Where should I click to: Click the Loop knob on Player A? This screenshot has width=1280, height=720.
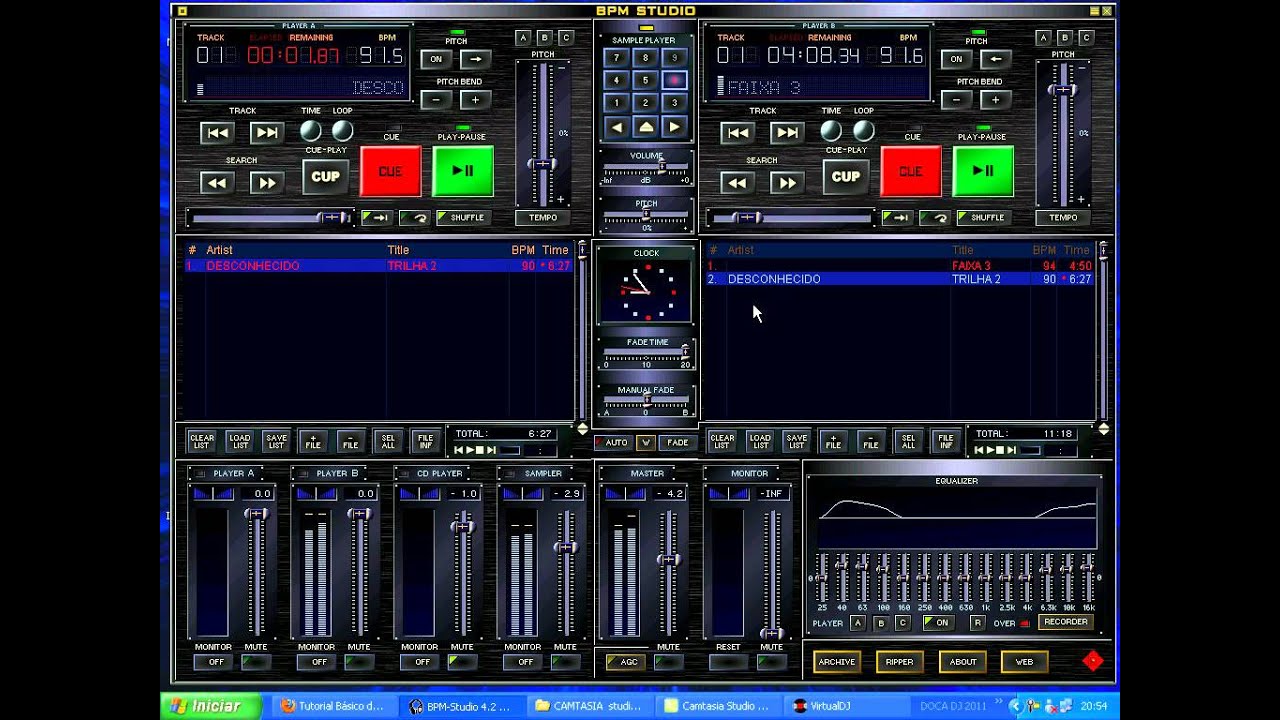(342, 131)
